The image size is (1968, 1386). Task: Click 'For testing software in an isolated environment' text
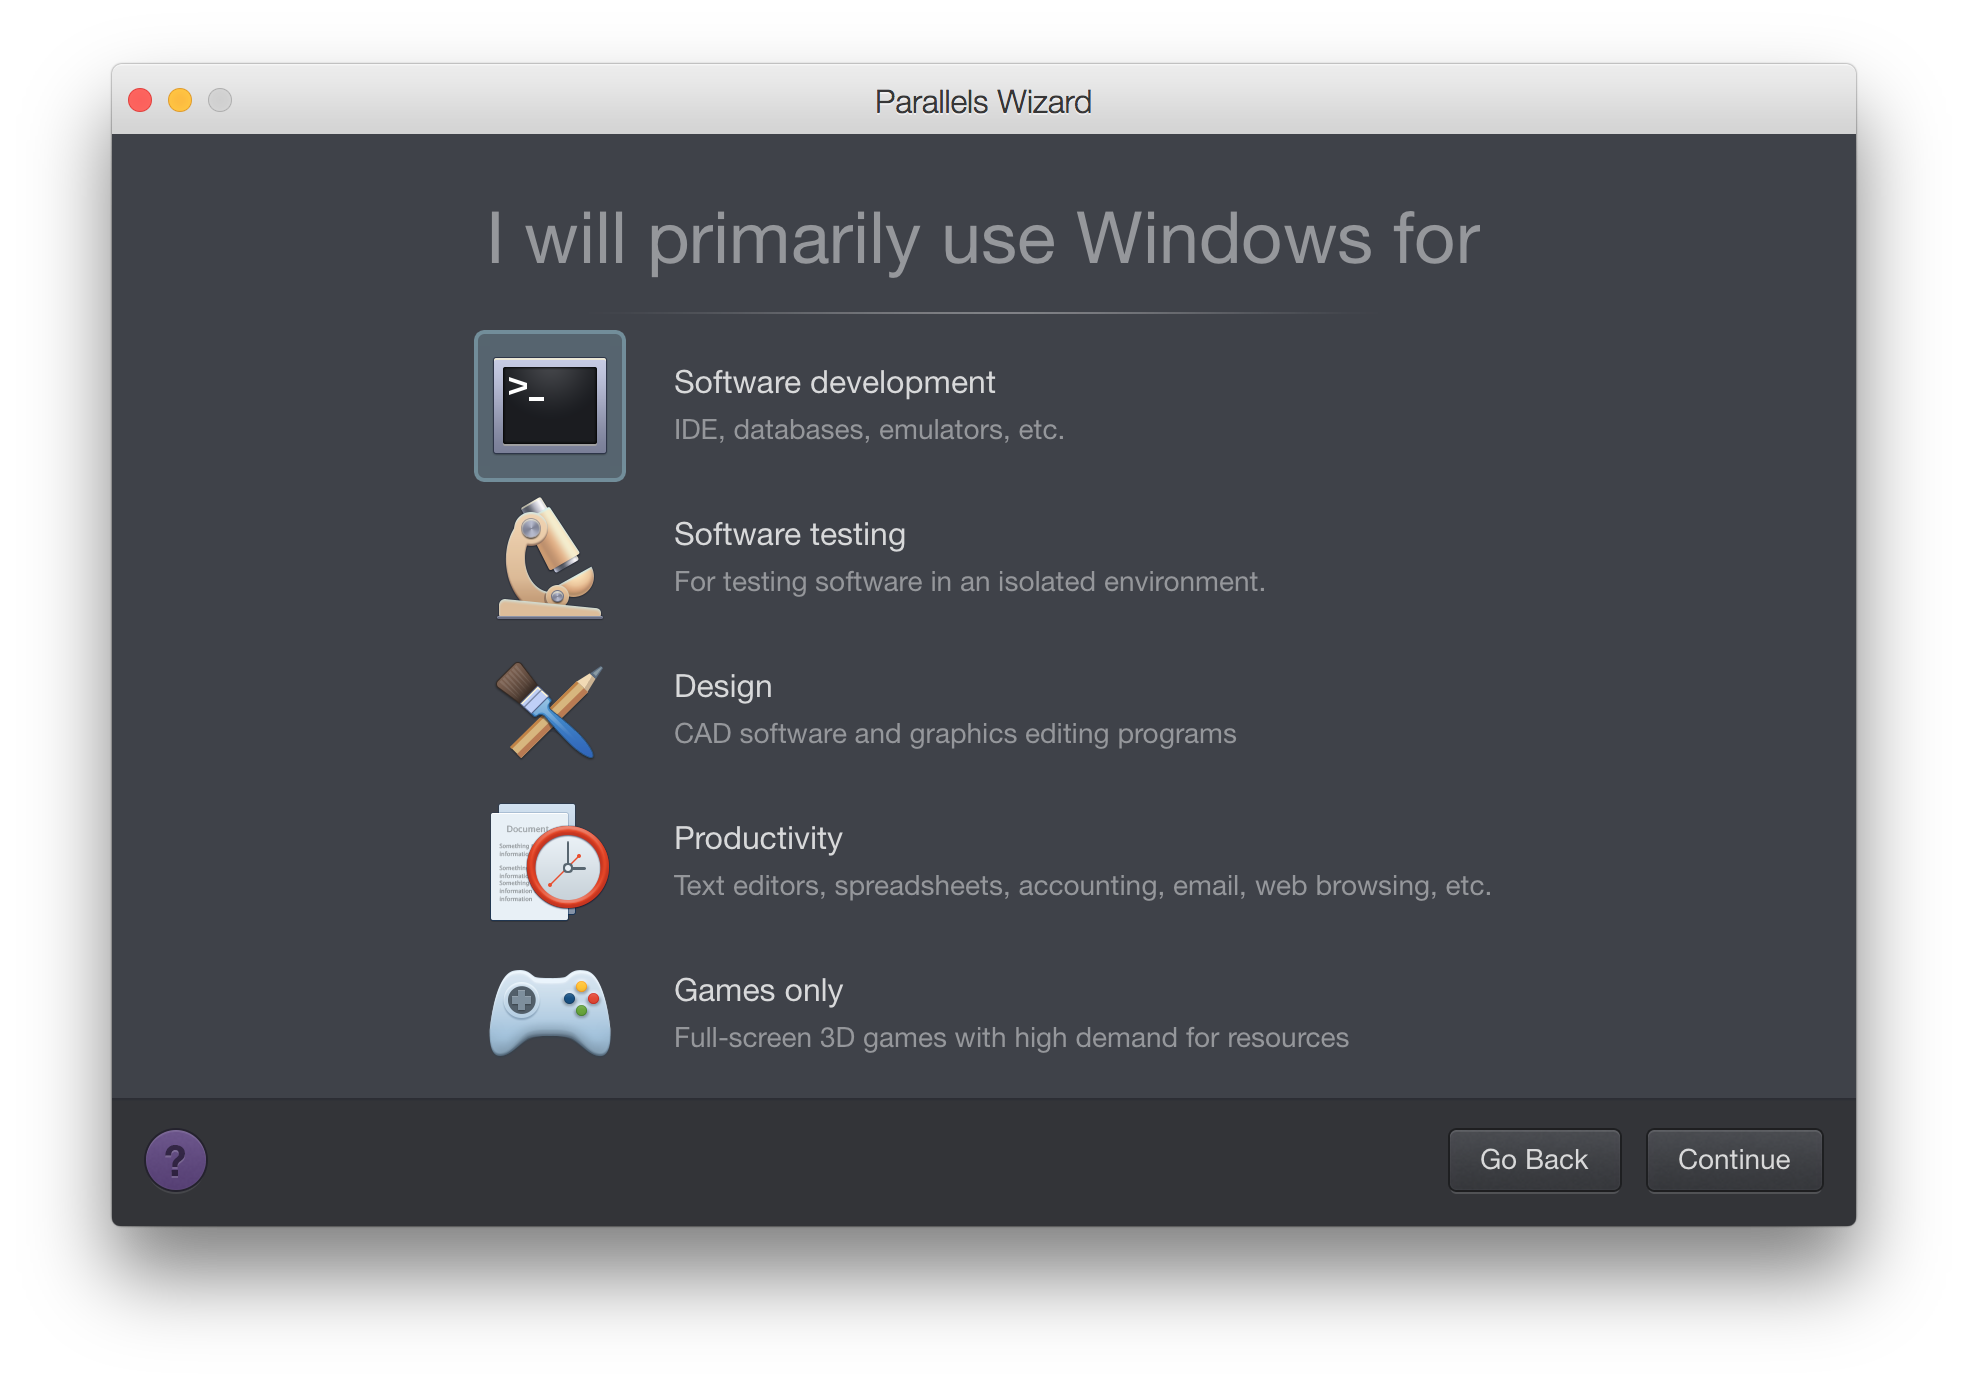click(969, 582)
